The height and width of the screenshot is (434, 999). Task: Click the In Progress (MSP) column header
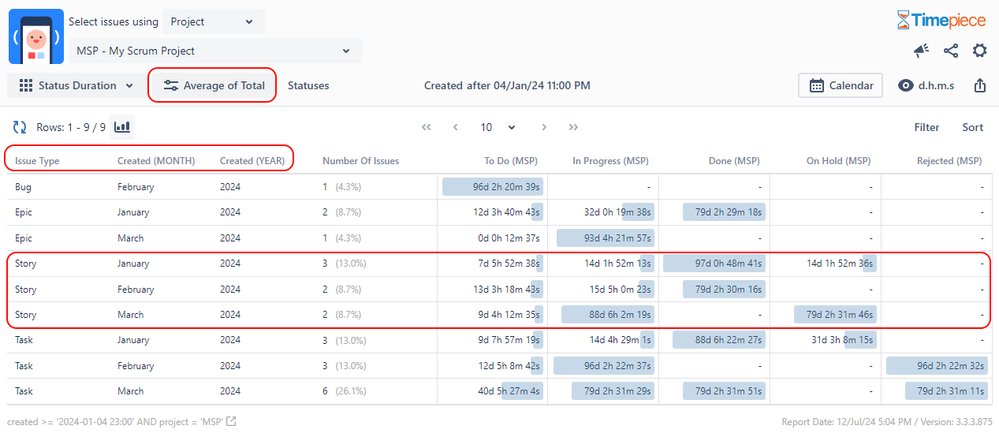[610, 161]
